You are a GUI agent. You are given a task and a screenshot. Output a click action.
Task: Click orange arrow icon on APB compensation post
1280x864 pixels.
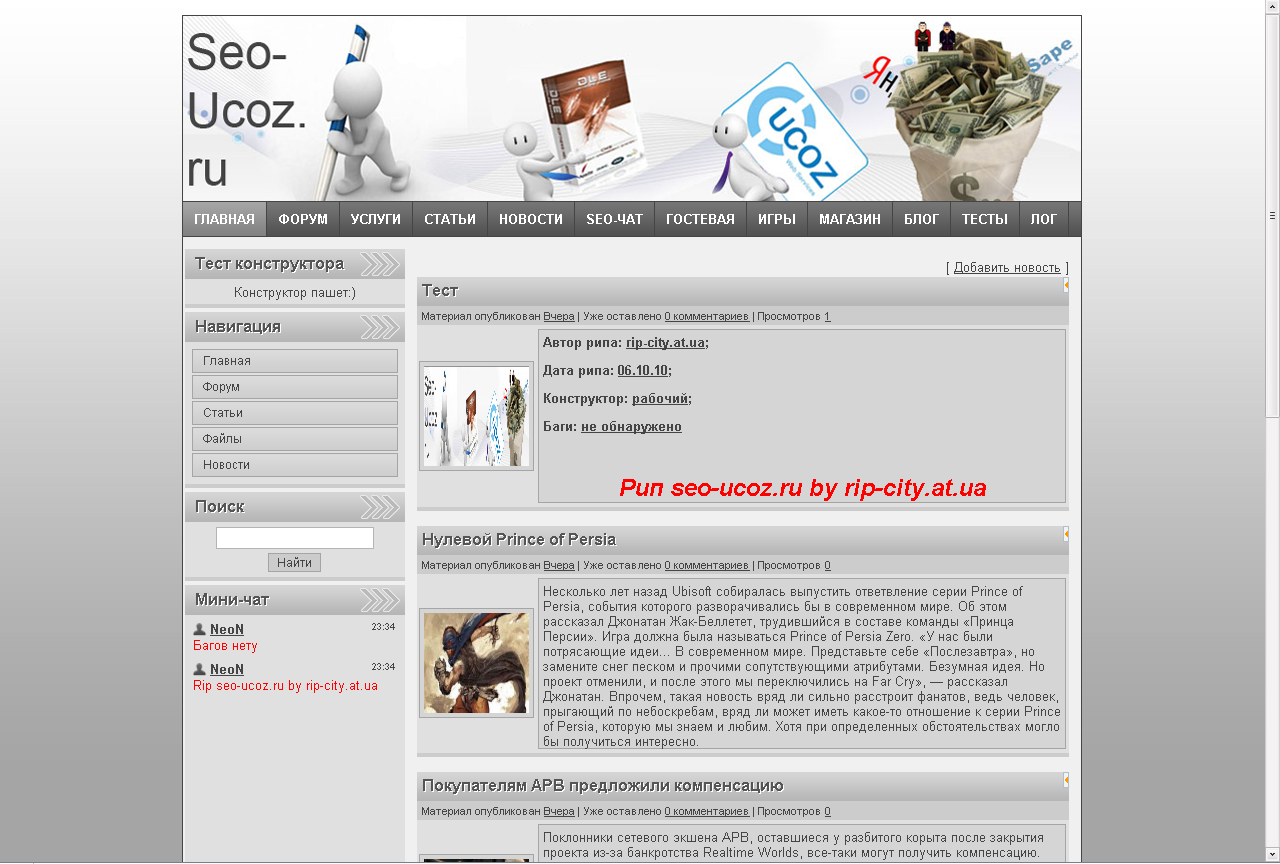(1066, 780)
